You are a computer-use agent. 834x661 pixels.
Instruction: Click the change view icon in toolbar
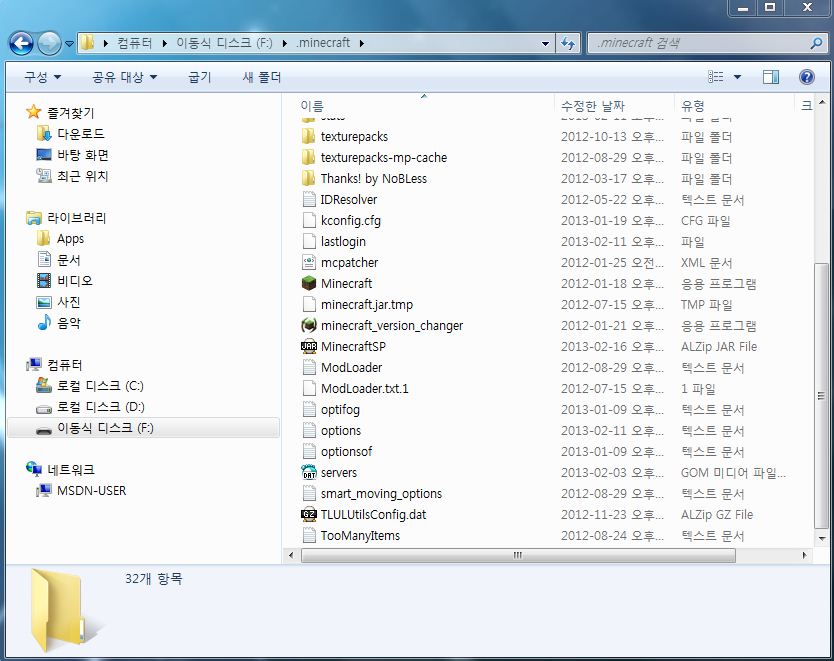tap(716, 77)
